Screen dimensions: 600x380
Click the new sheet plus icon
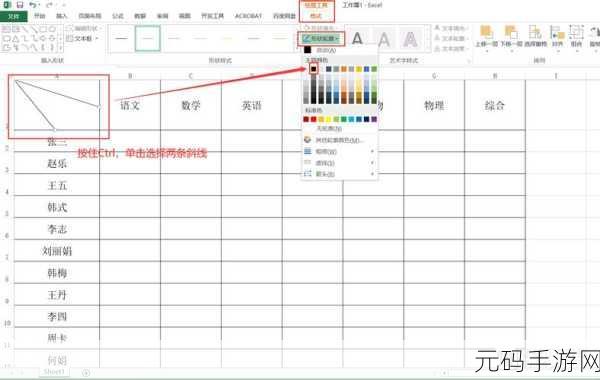(x=86, y=372)
